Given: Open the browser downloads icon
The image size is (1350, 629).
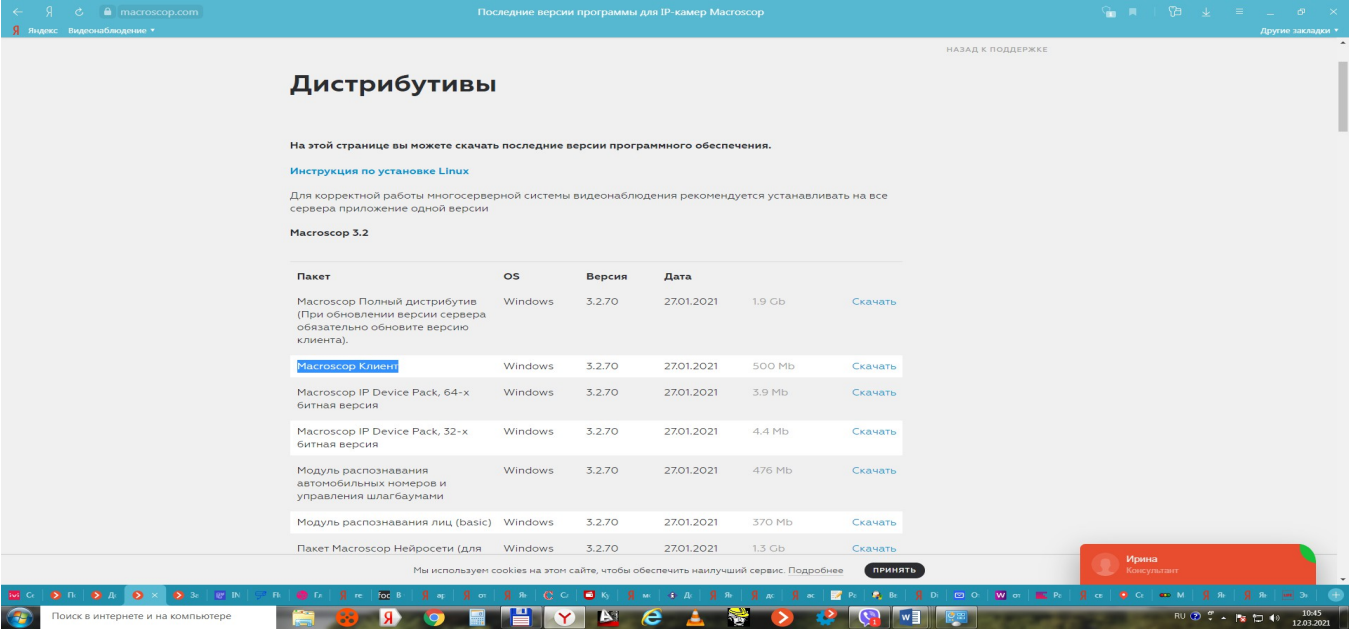Looking at the screenshot, I should 1206,12.
